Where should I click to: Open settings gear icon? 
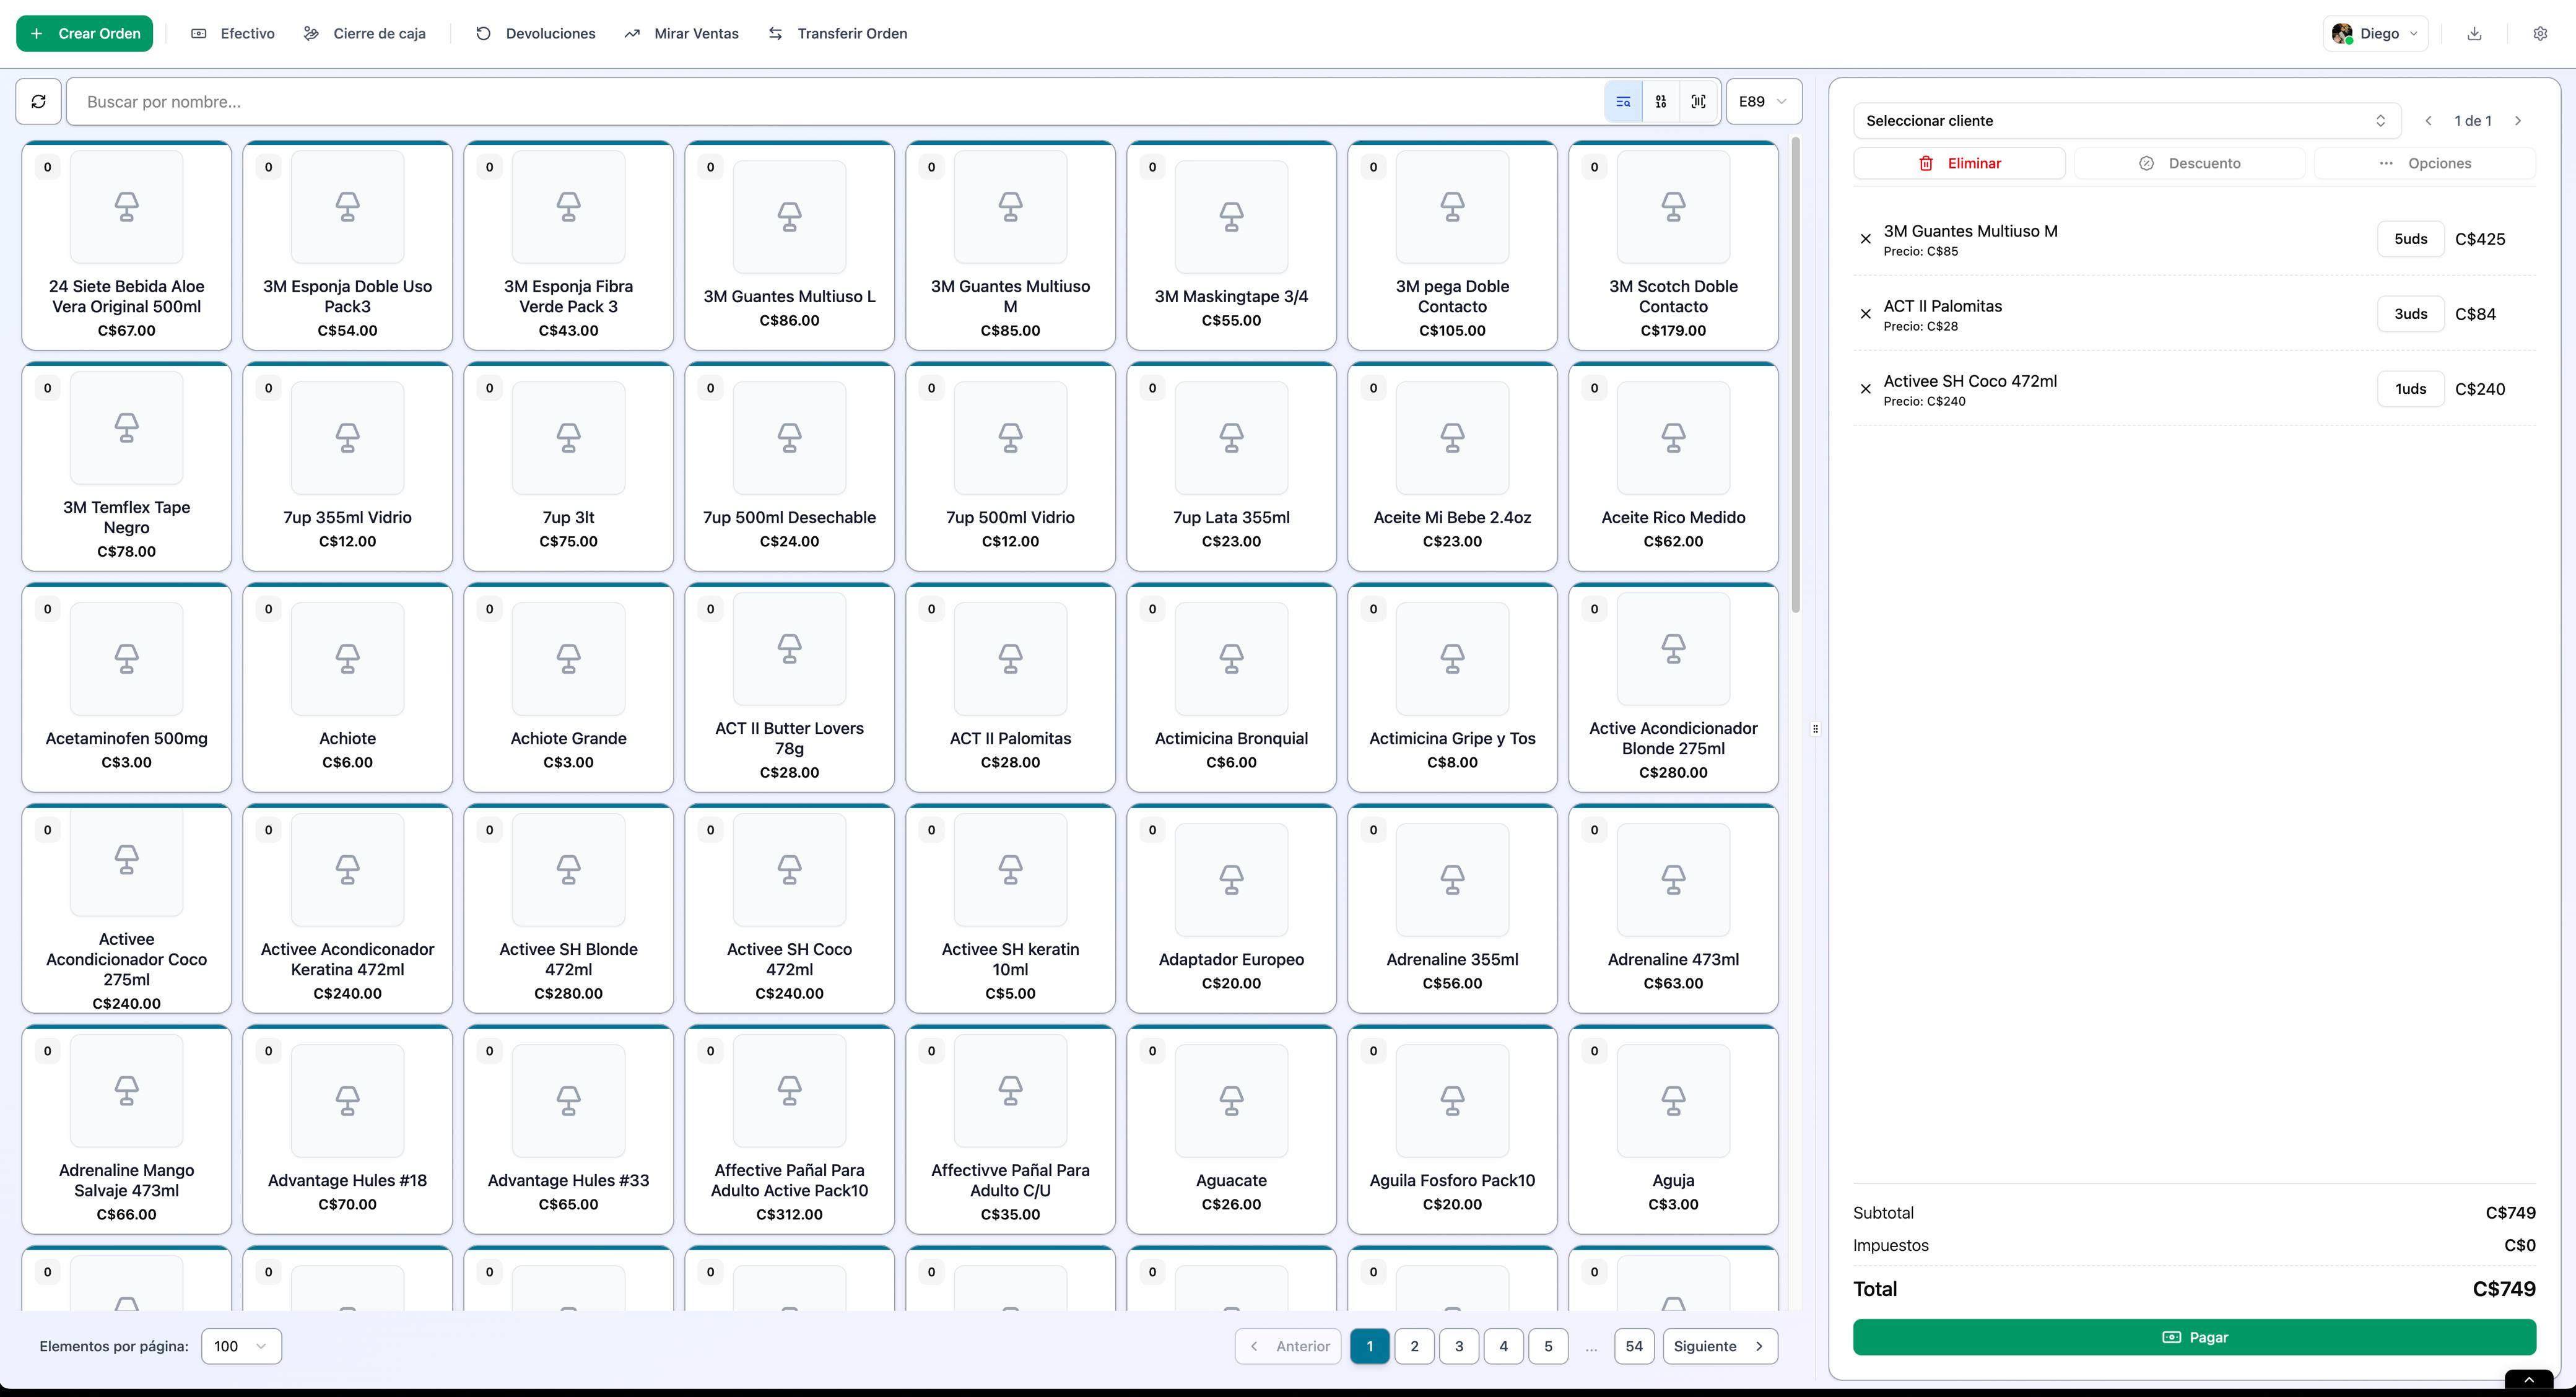coord(2540,33)
